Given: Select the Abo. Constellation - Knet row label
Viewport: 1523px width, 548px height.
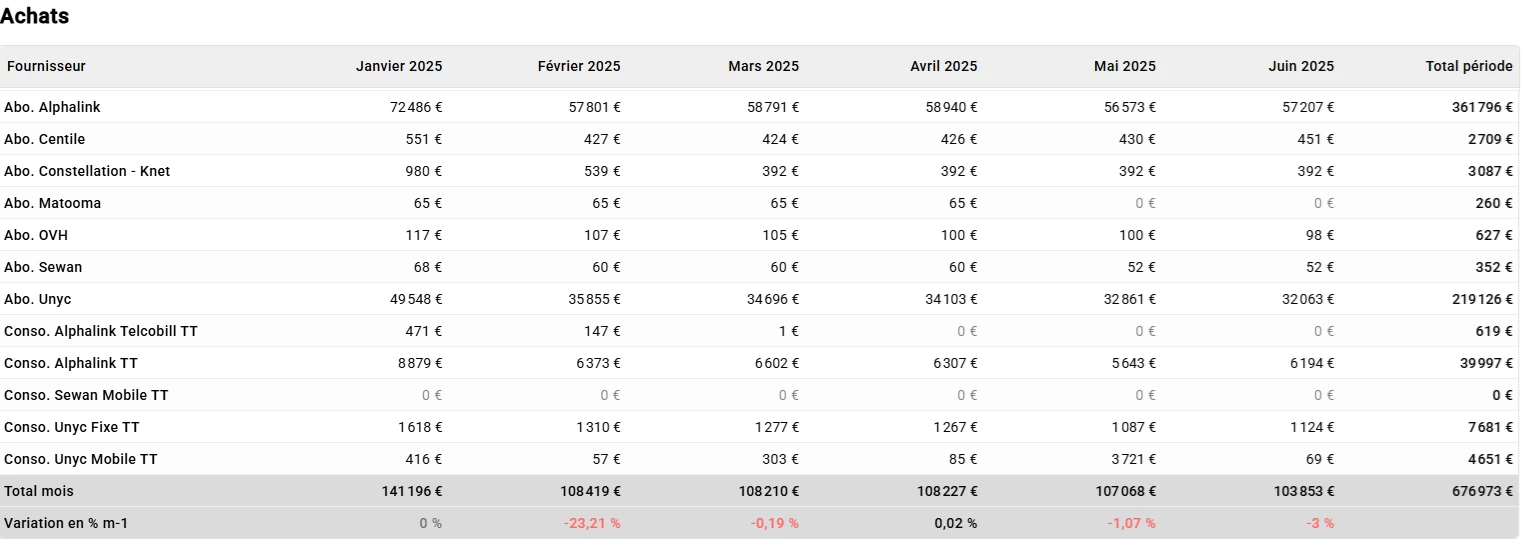Looking at the screenshot, I should click(x=87, y=171).
